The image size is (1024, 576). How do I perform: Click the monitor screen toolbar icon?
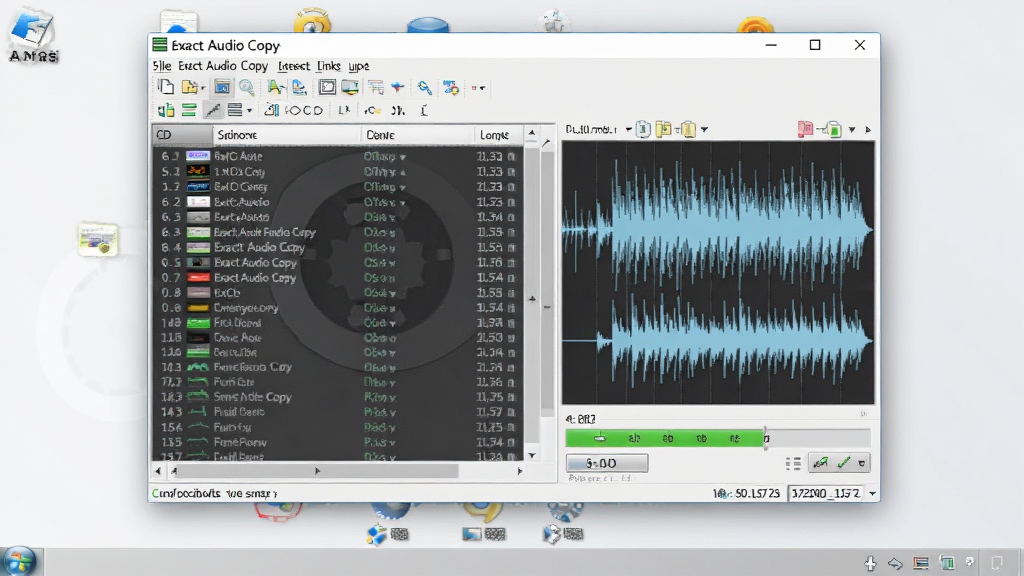point(350,87)
